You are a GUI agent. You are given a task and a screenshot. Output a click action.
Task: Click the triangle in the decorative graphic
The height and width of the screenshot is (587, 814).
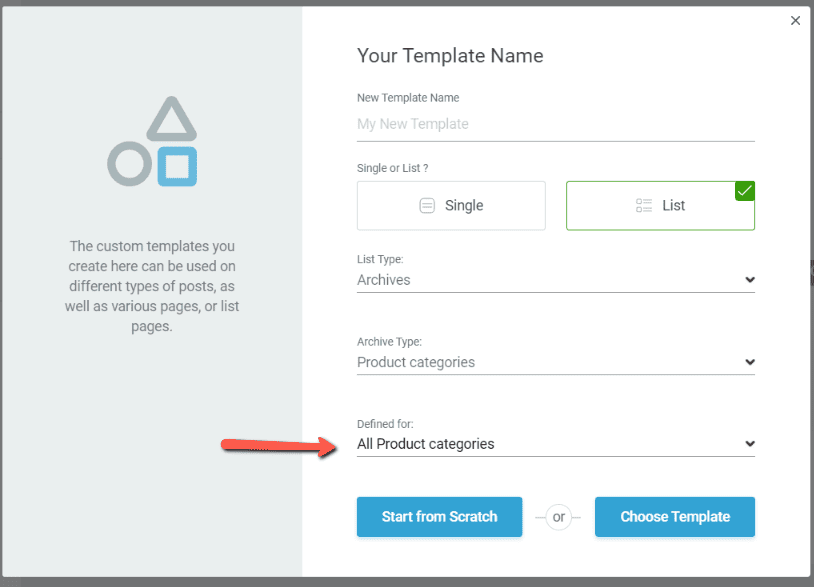[x=172, y=116]
